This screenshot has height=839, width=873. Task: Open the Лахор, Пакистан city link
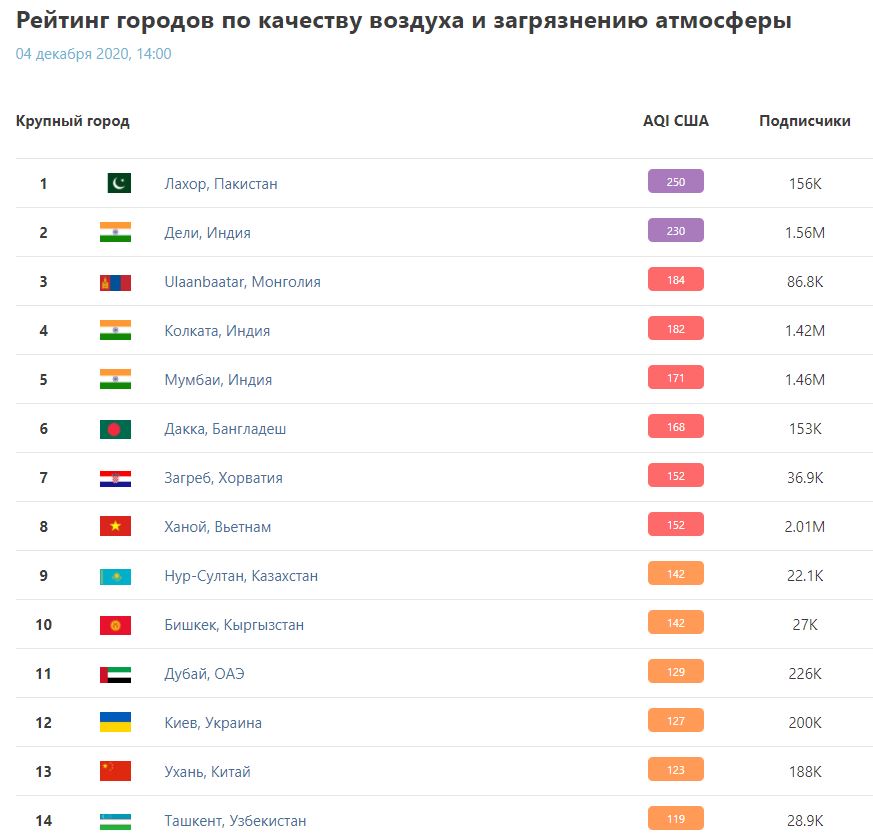click(x=221, y=184)
